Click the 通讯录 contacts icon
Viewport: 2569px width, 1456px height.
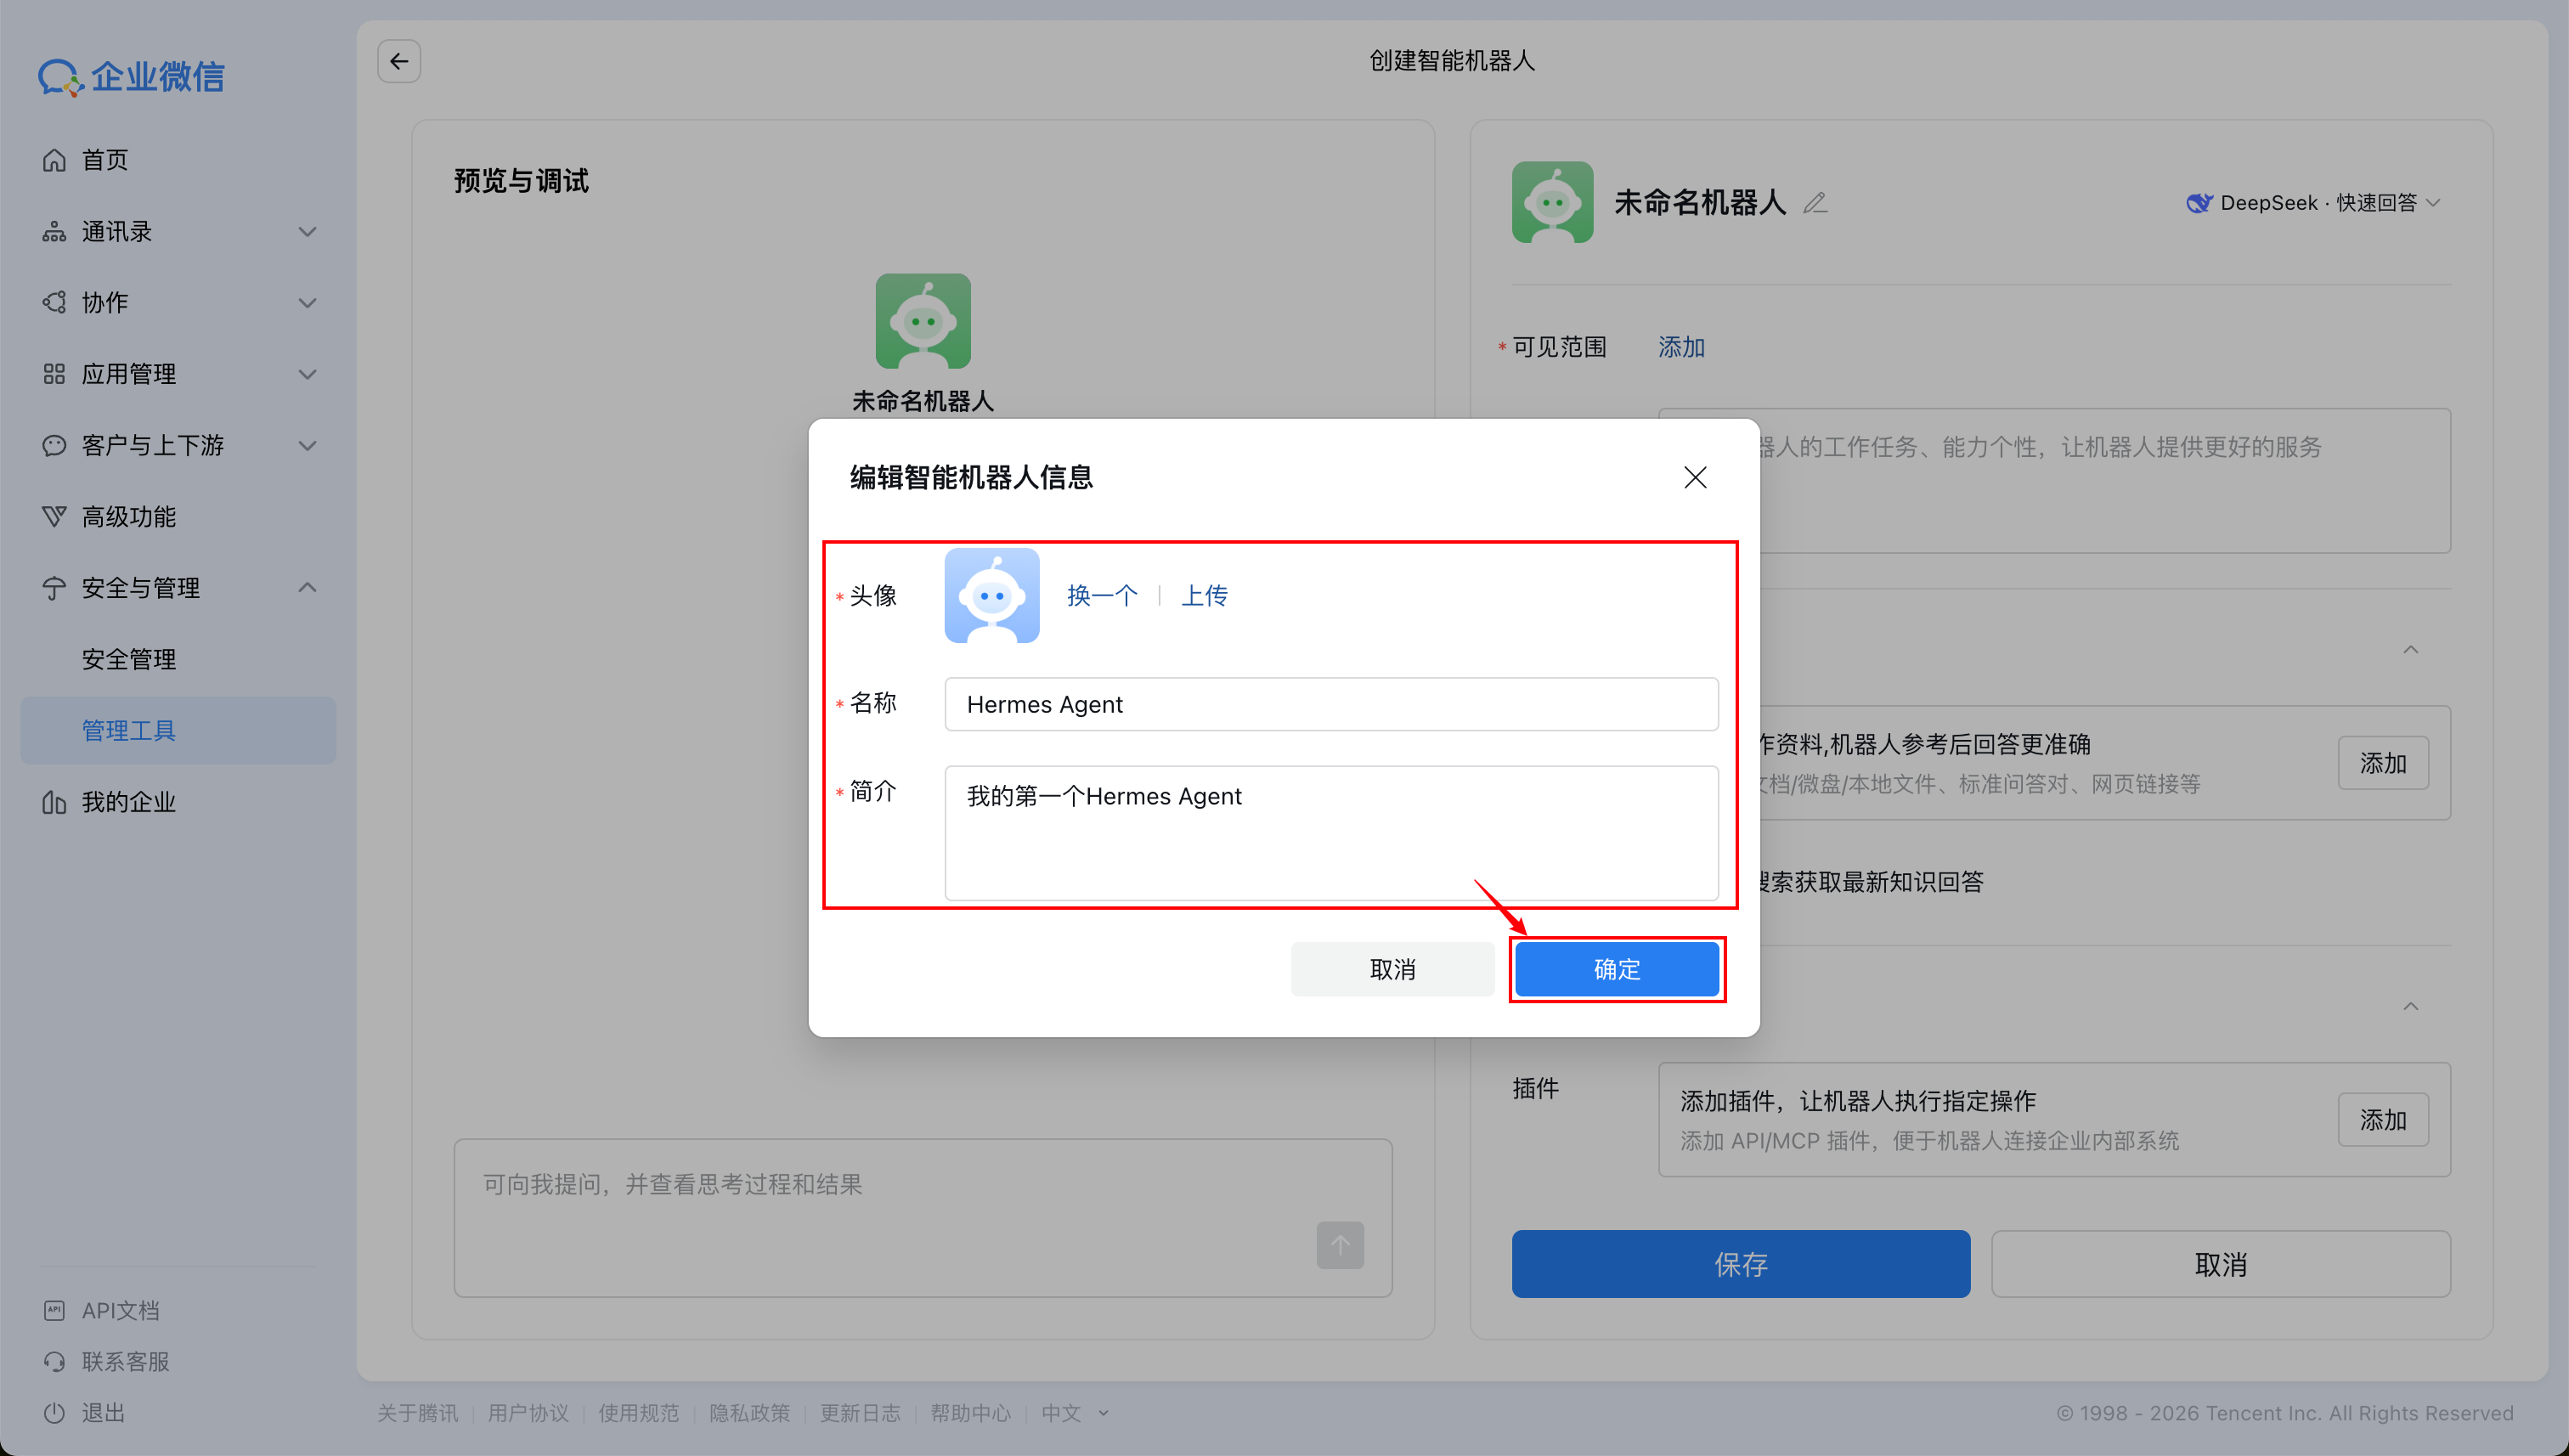55,231
